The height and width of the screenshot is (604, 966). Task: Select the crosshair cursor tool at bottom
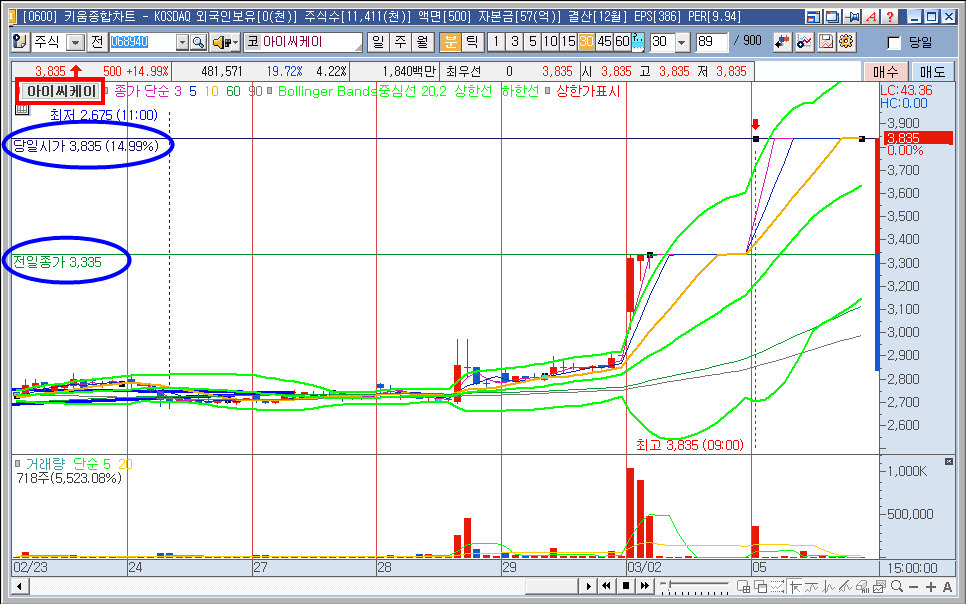pos(795,586)
